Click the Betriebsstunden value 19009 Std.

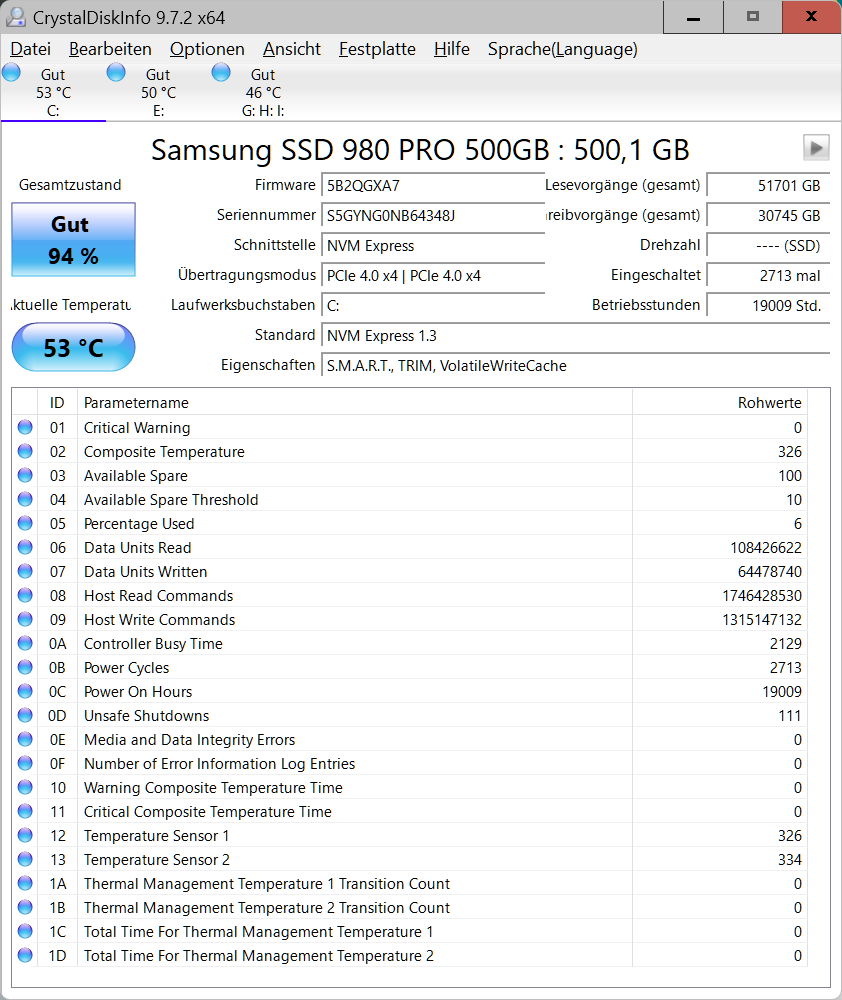[x=768, y=305]
